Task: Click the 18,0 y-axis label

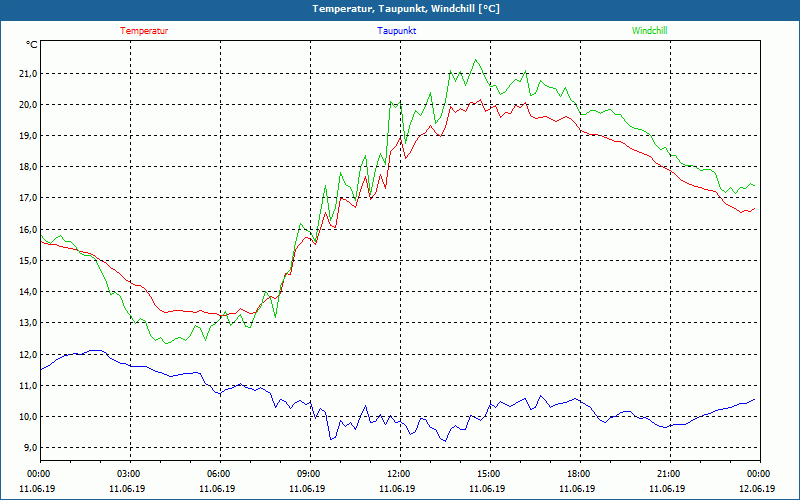Action: coord(29,167)
